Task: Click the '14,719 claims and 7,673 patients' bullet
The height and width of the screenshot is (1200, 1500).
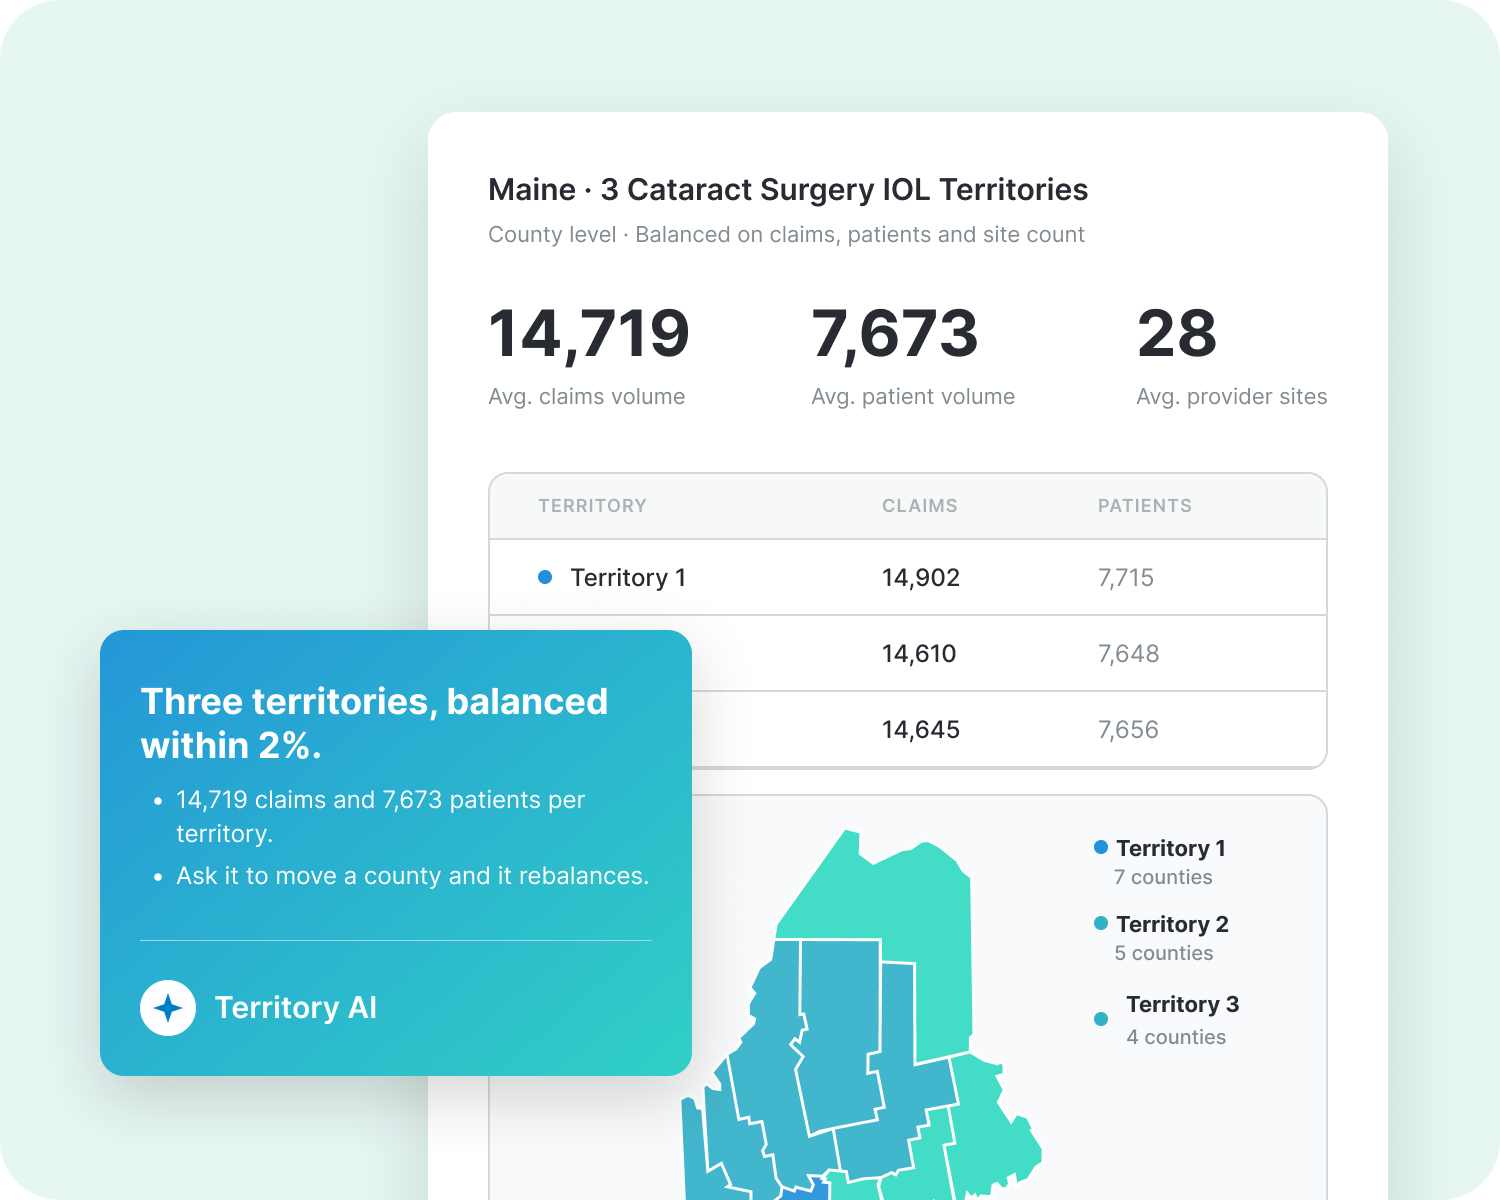Action: click(380, 816)
